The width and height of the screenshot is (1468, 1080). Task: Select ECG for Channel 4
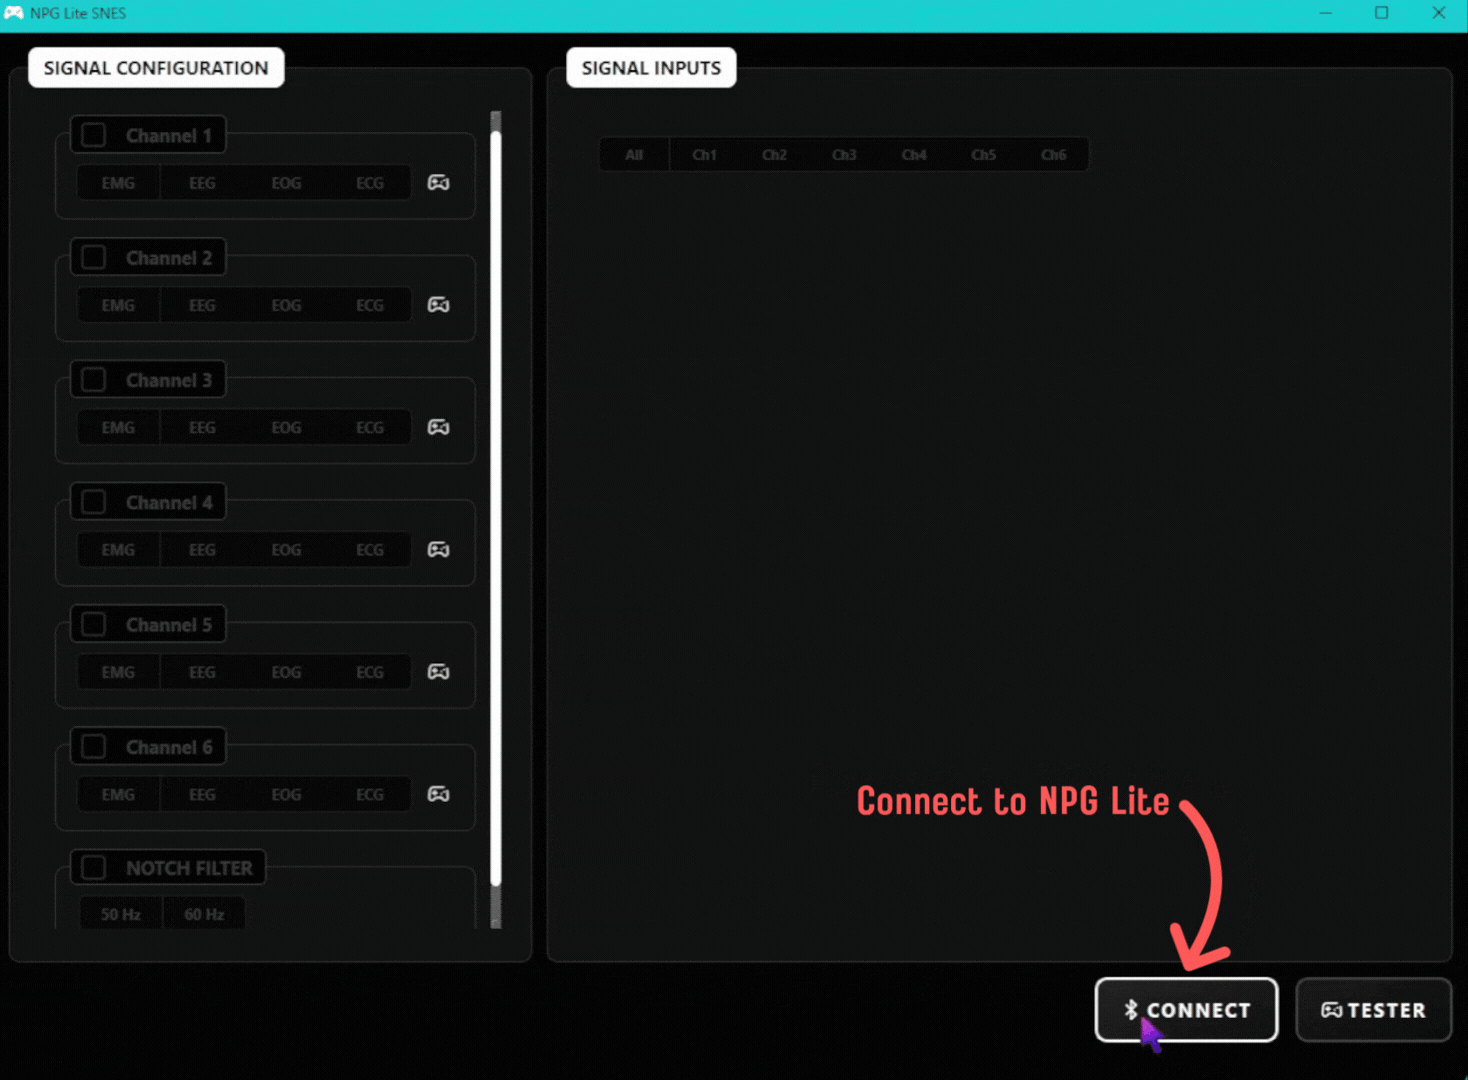370,550
